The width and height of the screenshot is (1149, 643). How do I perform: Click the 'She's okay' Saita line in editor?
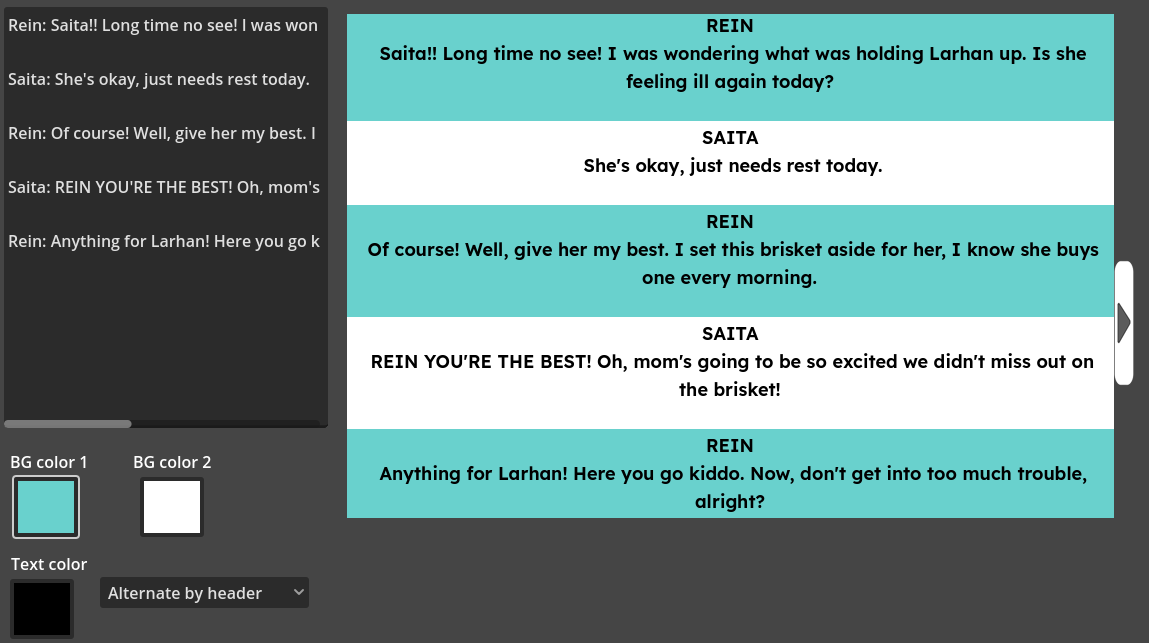click(x=158, y=79)
